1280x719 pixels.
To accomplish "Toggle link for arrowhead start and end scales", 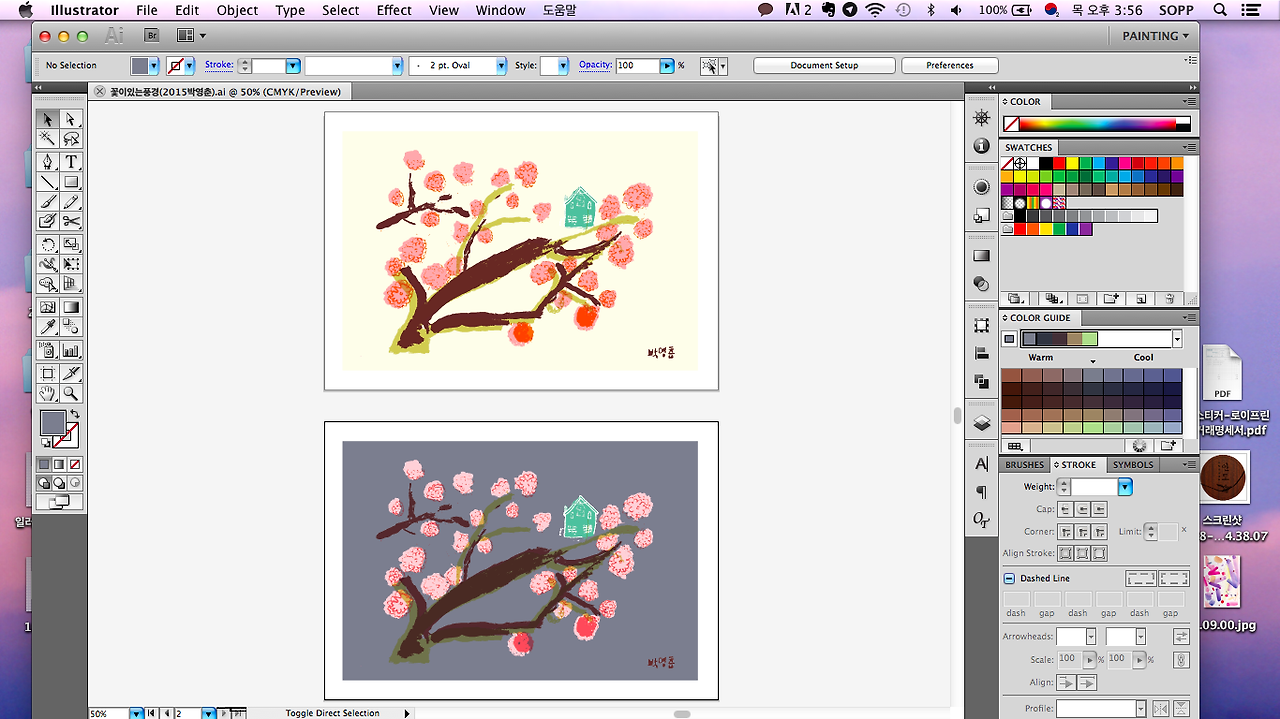I will click(1181, 660).
